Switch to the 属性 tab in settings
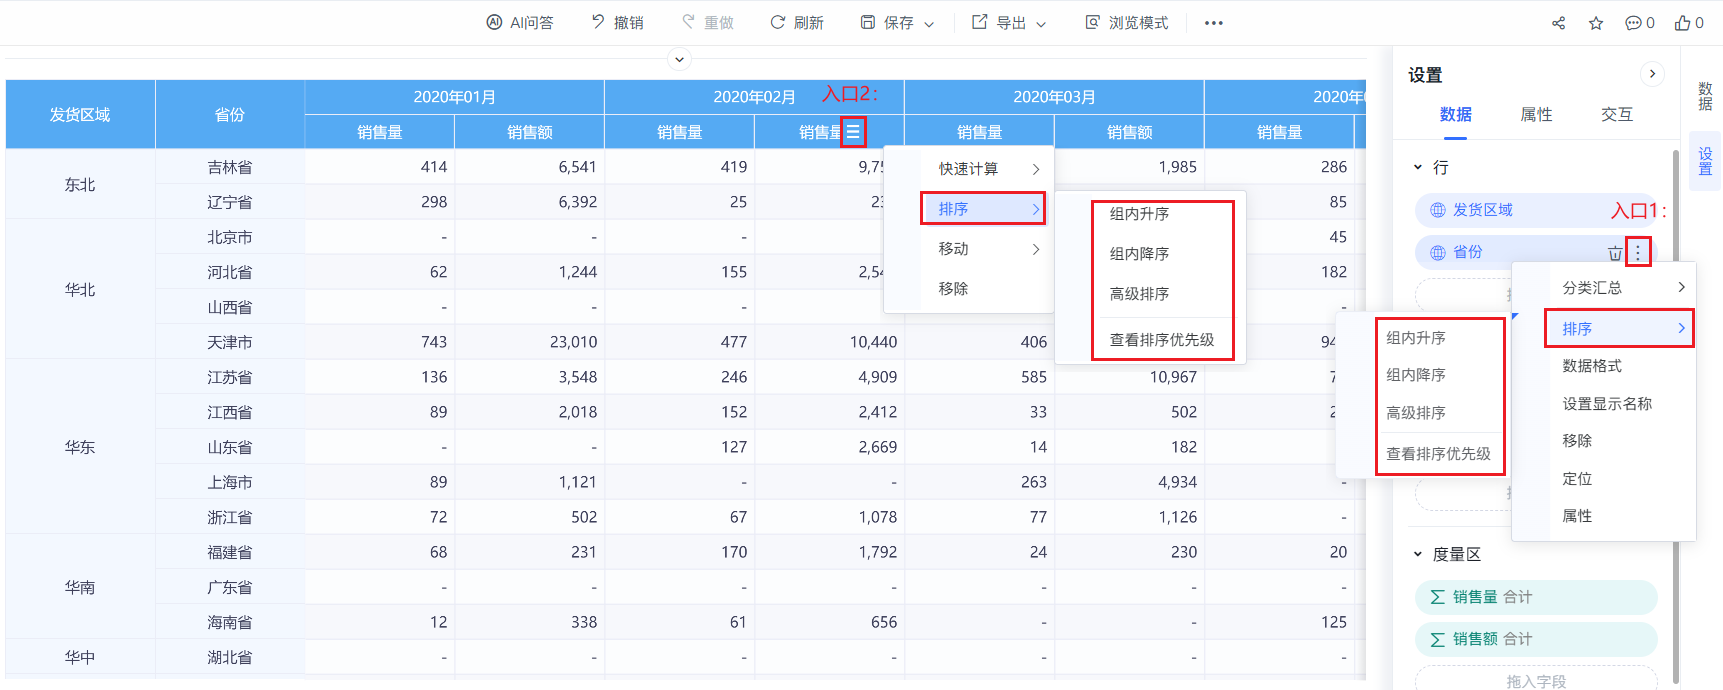 [1537, 115]
